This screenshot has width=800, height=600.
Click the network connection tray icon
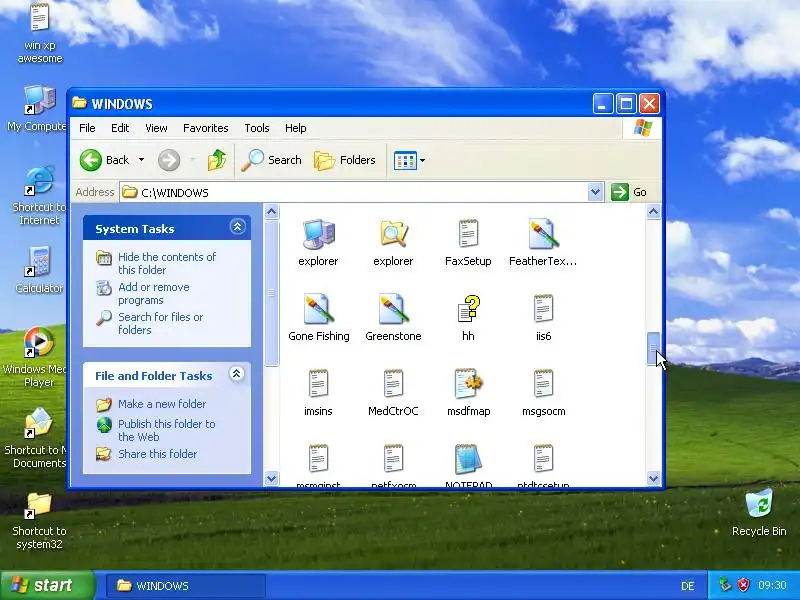725,585
